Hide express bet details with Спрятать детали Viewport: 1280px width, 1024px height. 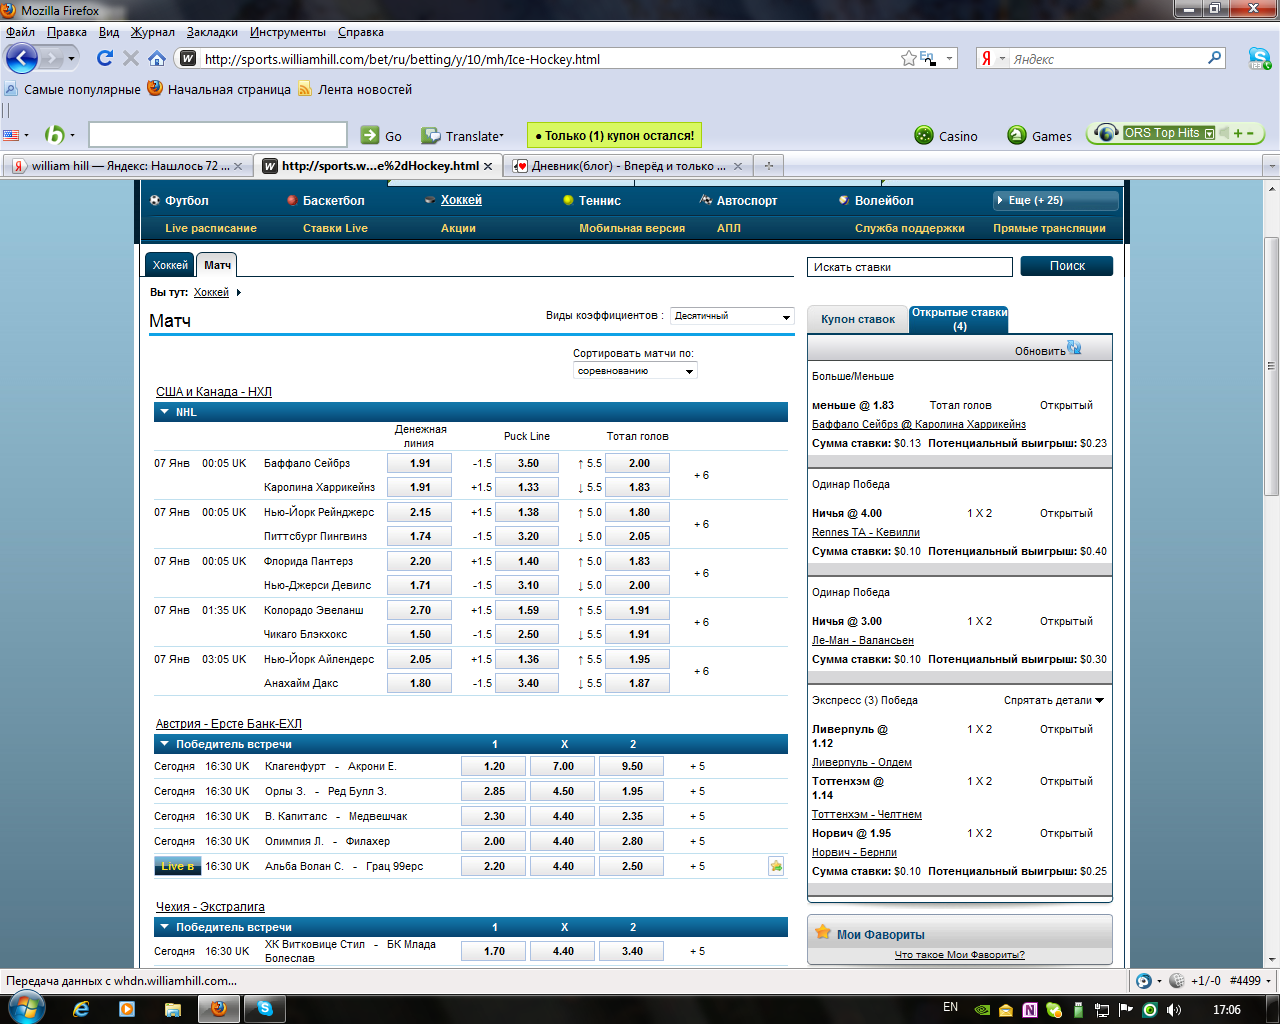pyautogui.click(x=1053, y=700)
